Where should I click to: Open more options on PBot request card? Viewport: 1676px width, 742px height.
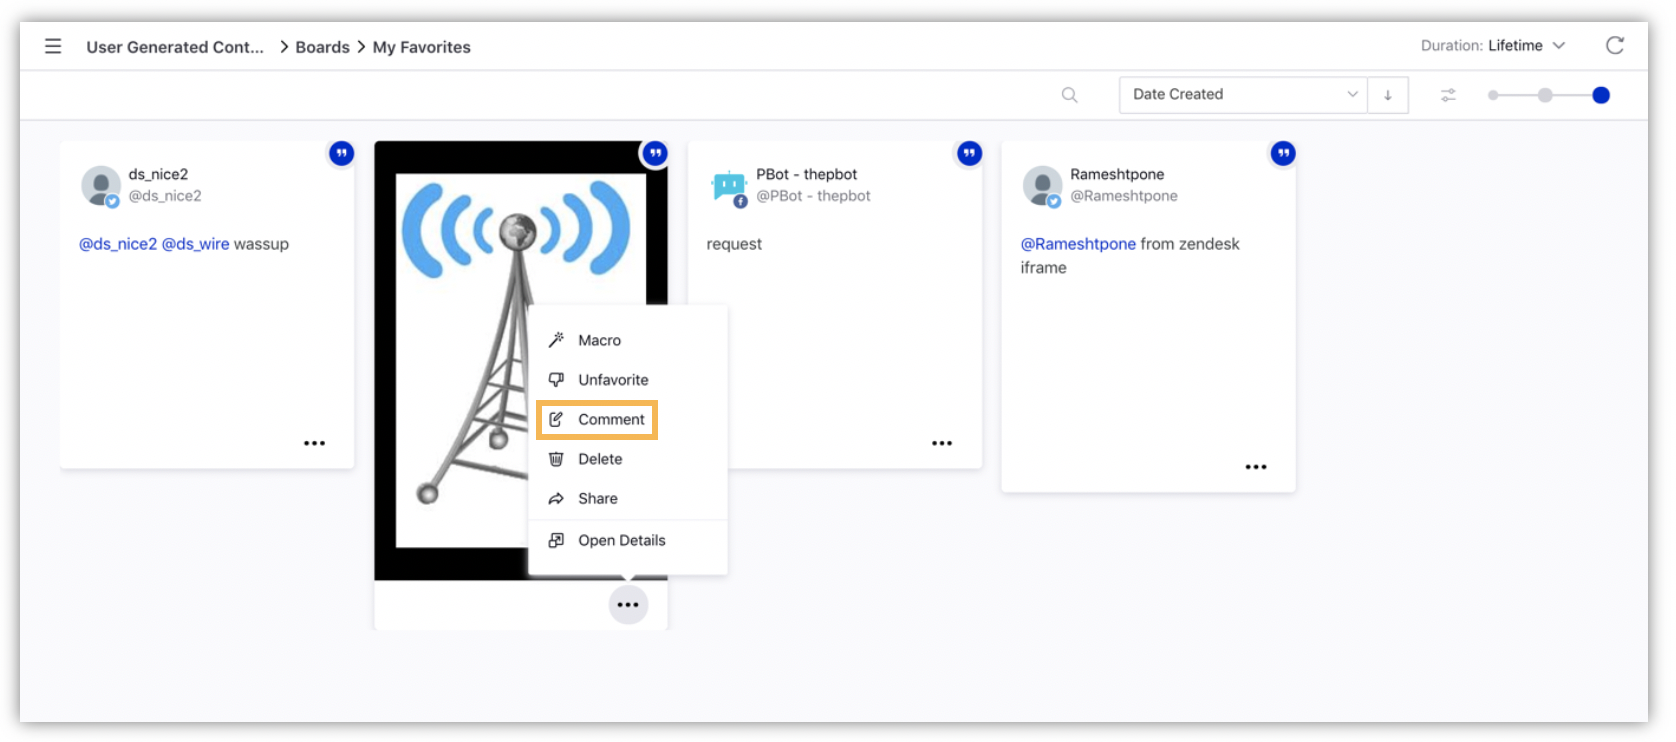tap(942, 443)
